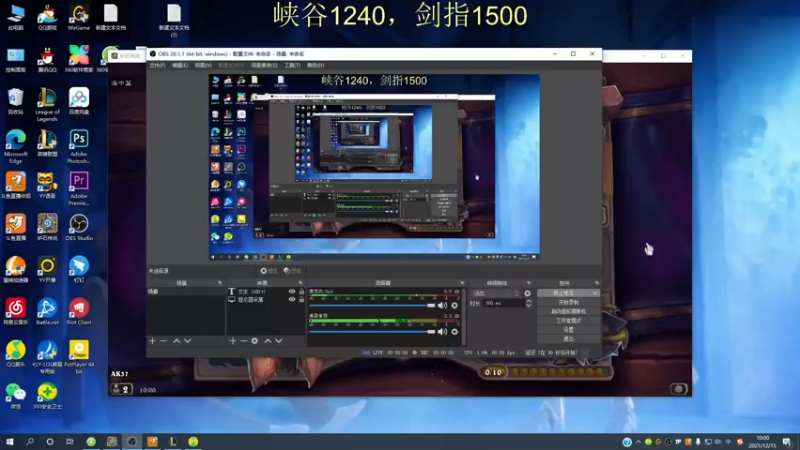Select the Riot Client desktop shortcut
The image size is (800, 450).
tap(79, 311)
